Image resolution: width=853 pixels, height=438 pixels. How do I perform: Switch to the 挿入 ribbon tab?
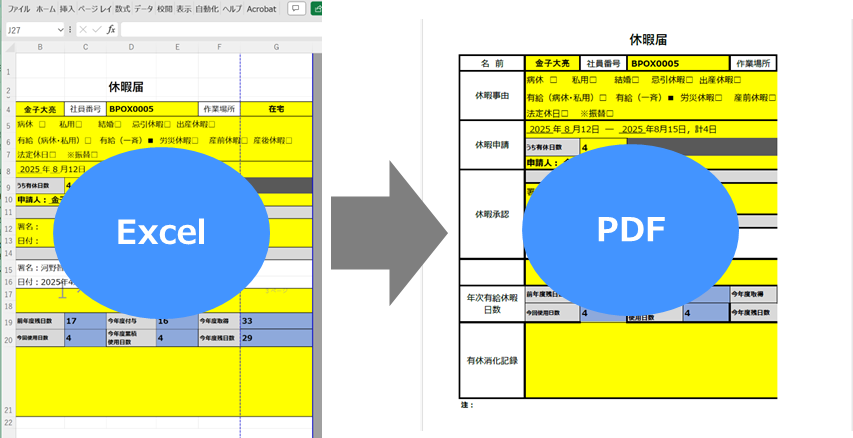(x=67, y=9)
